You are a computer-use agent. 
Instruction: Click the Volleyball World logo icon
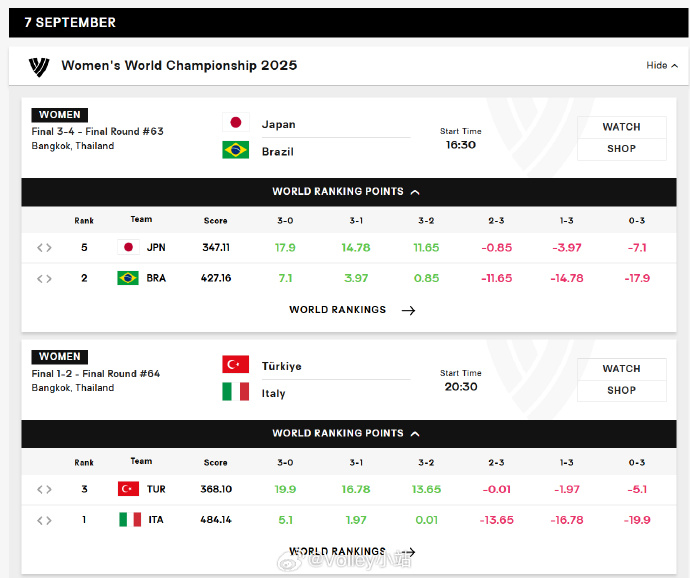point(39,66)
